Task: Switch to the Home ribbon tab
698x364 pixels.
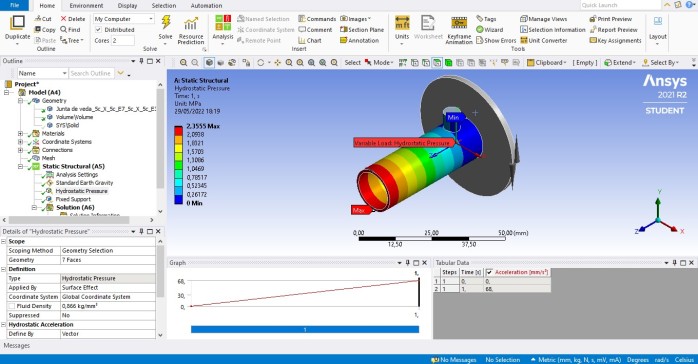Action: point(47,6)
